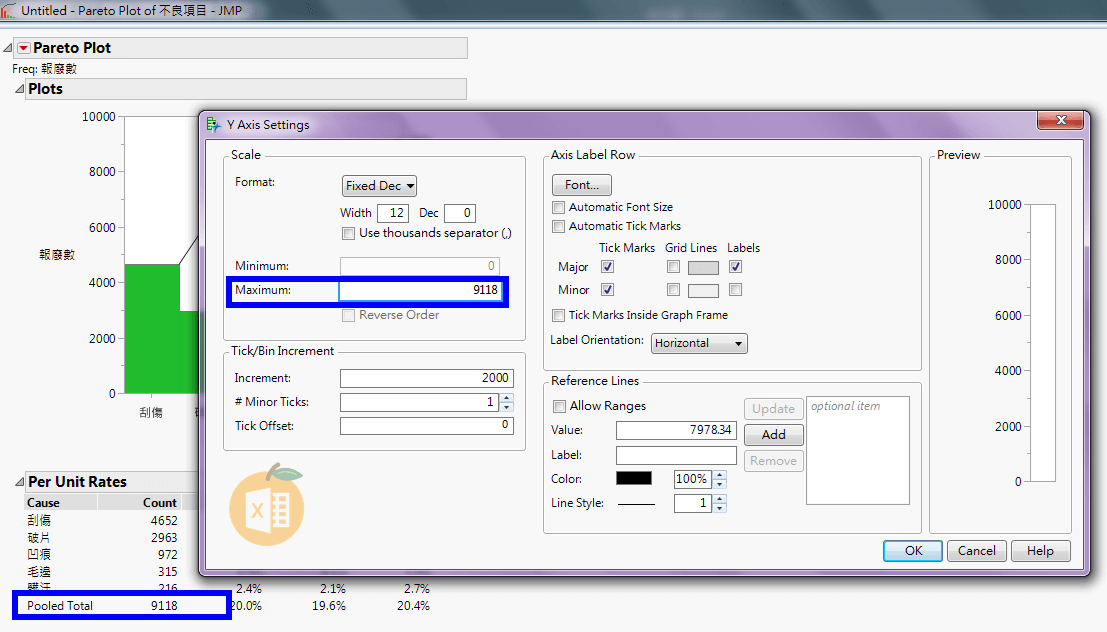Collapse the Pareto Plot outline disclosure triangle

(8, 48)
